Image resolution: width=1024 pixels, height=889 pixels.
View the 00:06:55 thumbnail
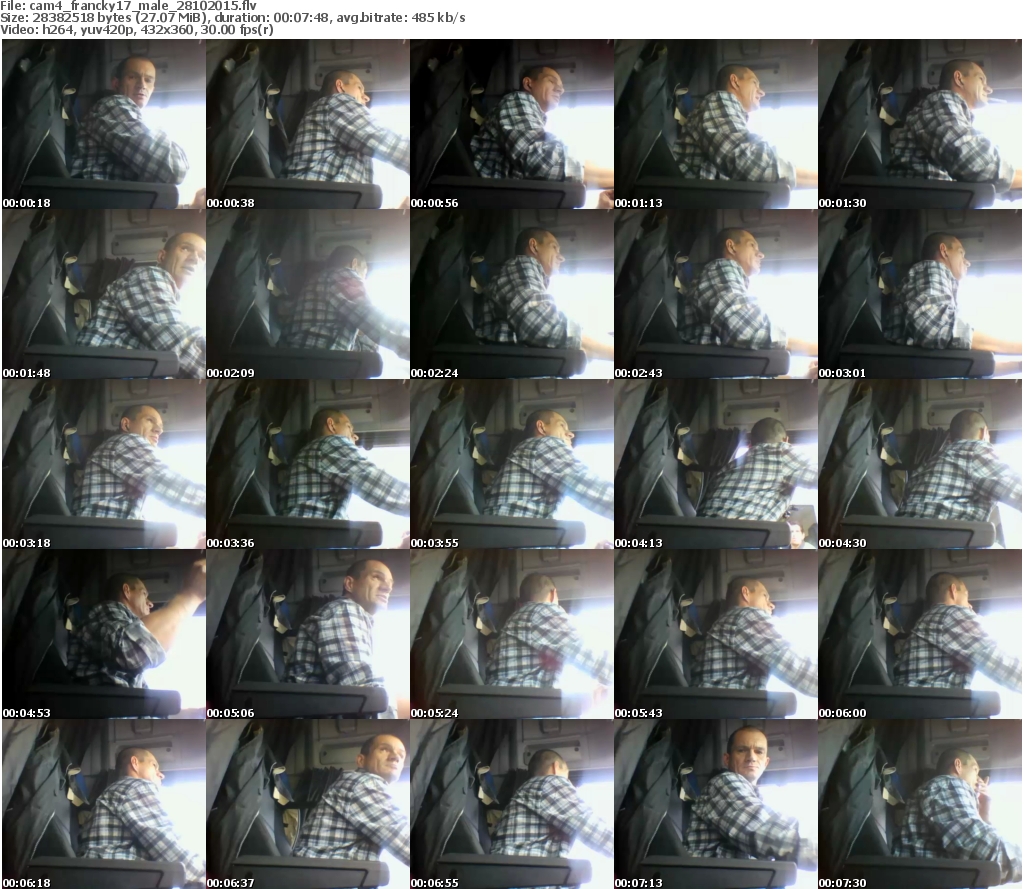(512, 804)
